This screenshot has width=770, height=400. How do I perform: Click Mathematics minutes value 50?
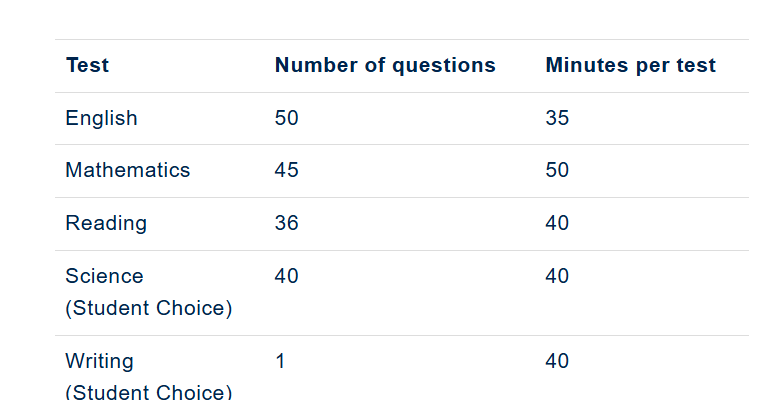click(x=557, y=170)
